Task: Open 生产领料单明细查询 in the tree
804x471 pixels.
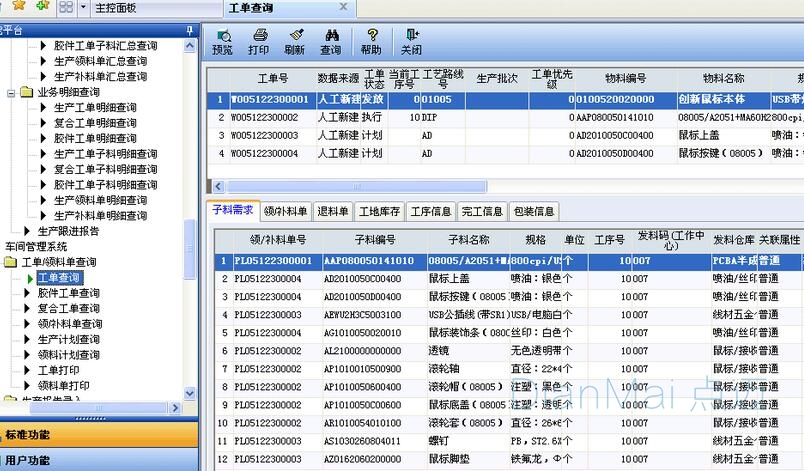Action: pos(100,200)
